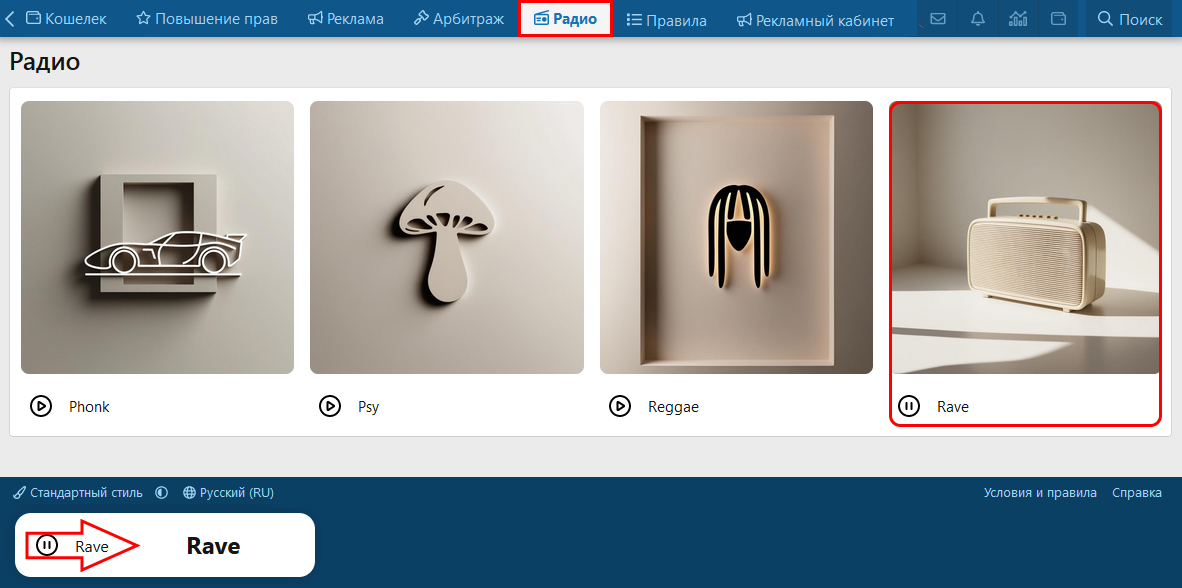This screenshot has width=1182, height=588.
Task: Open the Справка footer link
Action: coord(1137,492)
